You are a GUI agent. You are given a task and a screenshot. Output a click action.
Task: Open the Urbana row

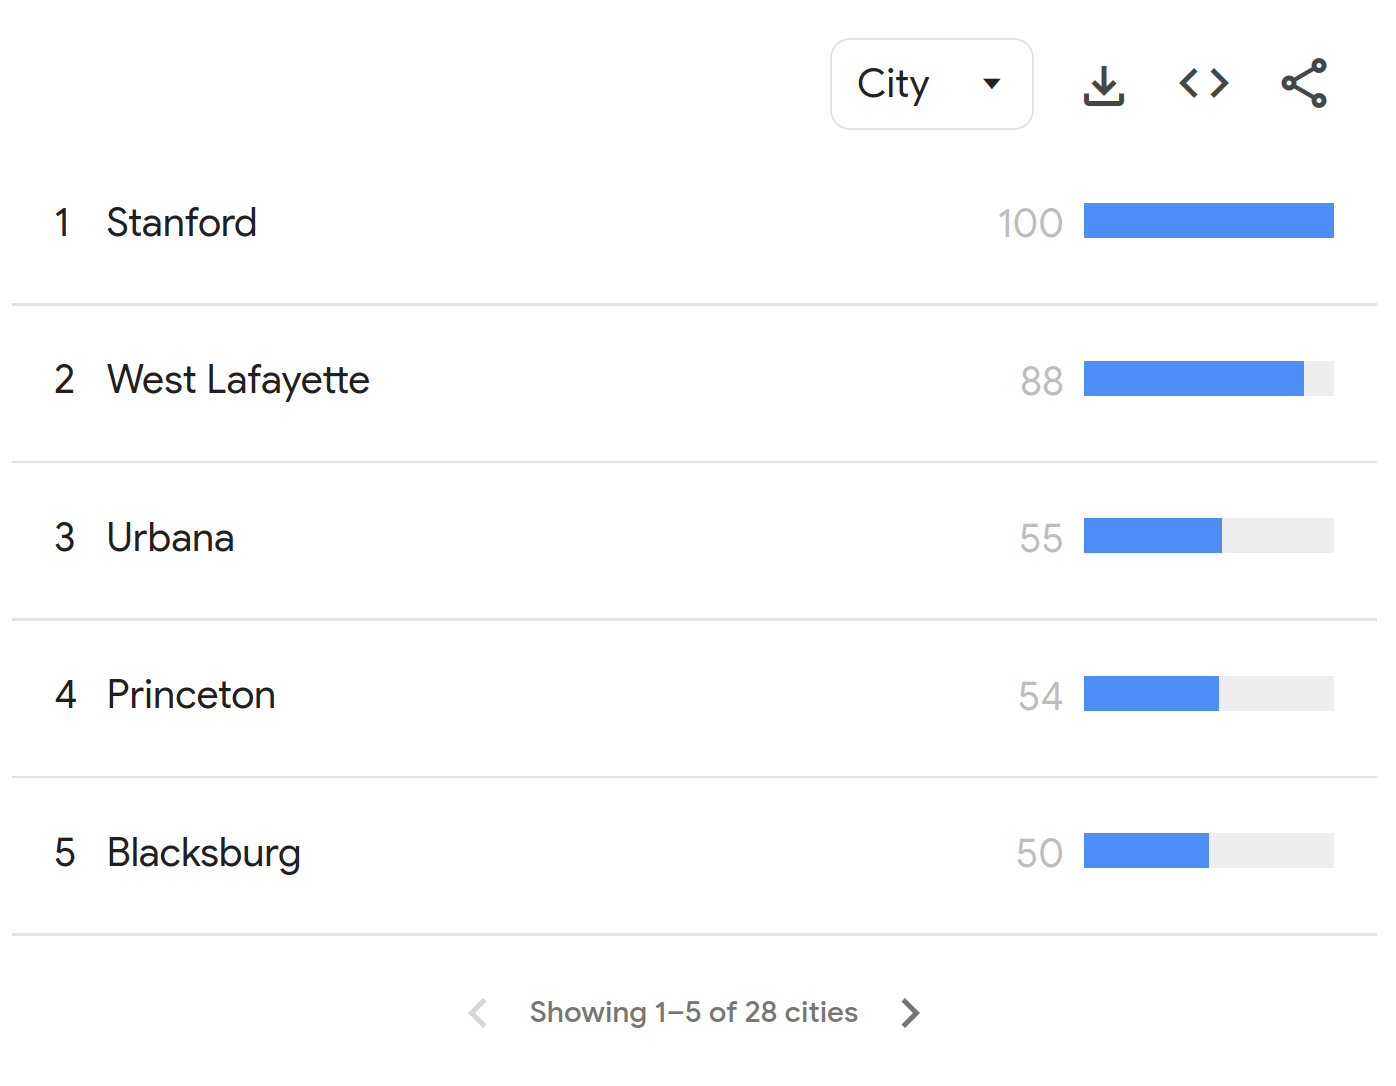[694, 538]
